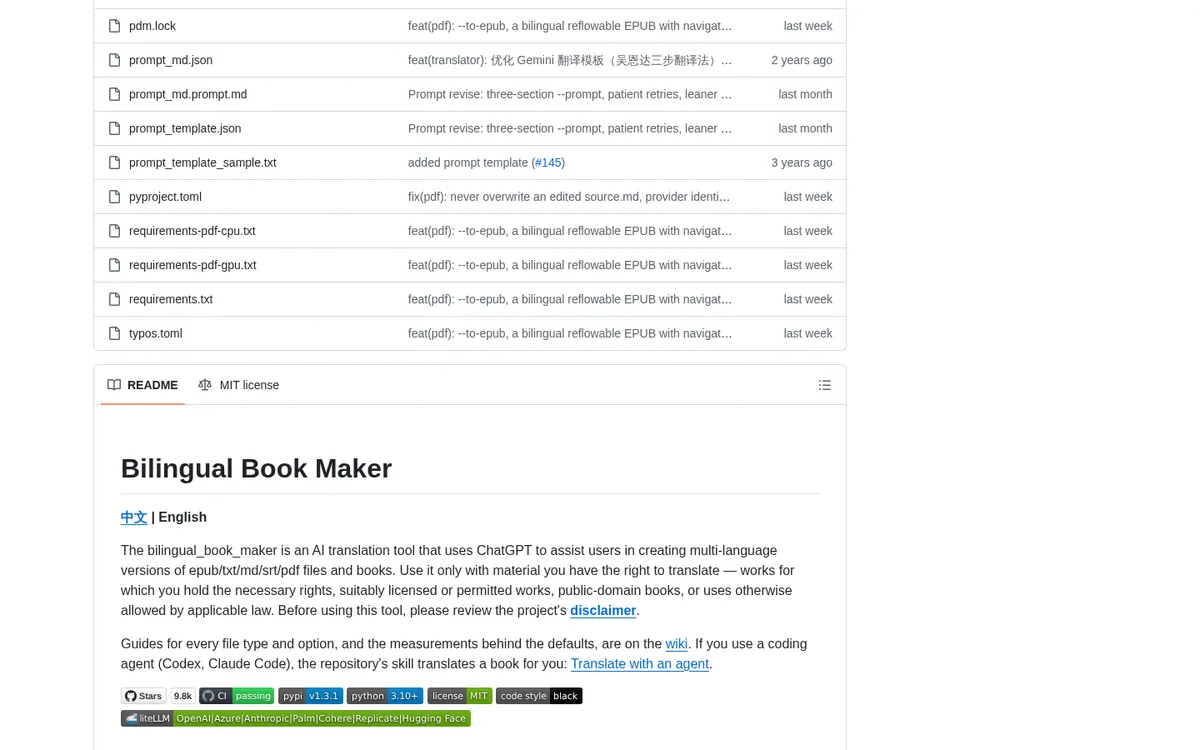1200x750 pixels.
Task: Click file icon beside prompt_template.json
Action: click(x=114, y=128)
